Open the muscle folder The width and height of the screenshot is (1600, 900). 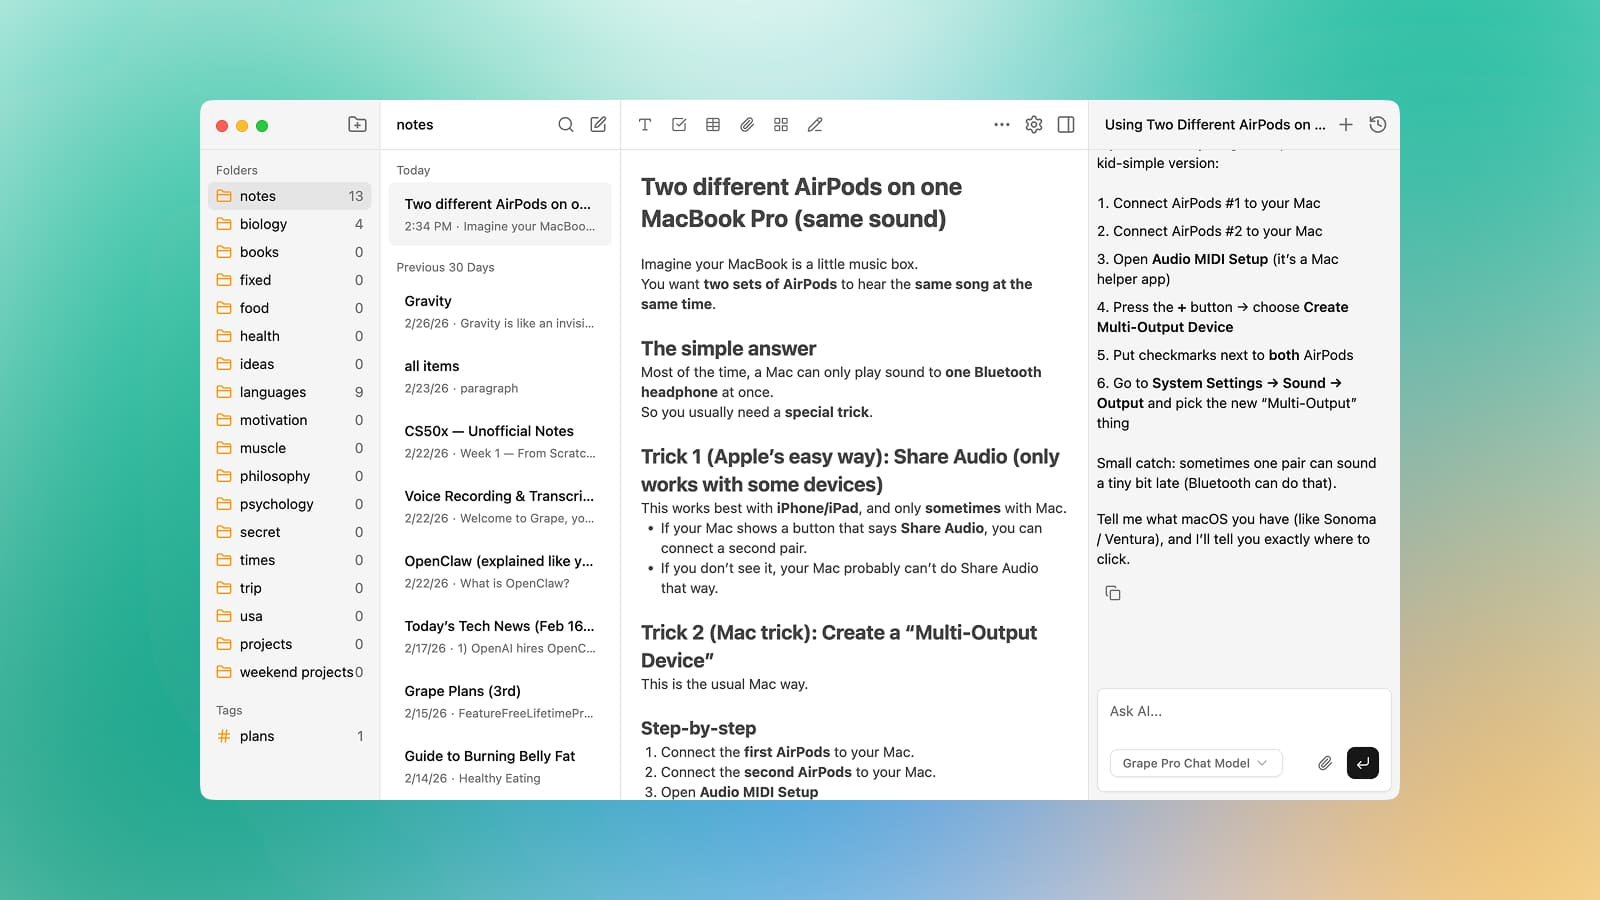[290, 448]
